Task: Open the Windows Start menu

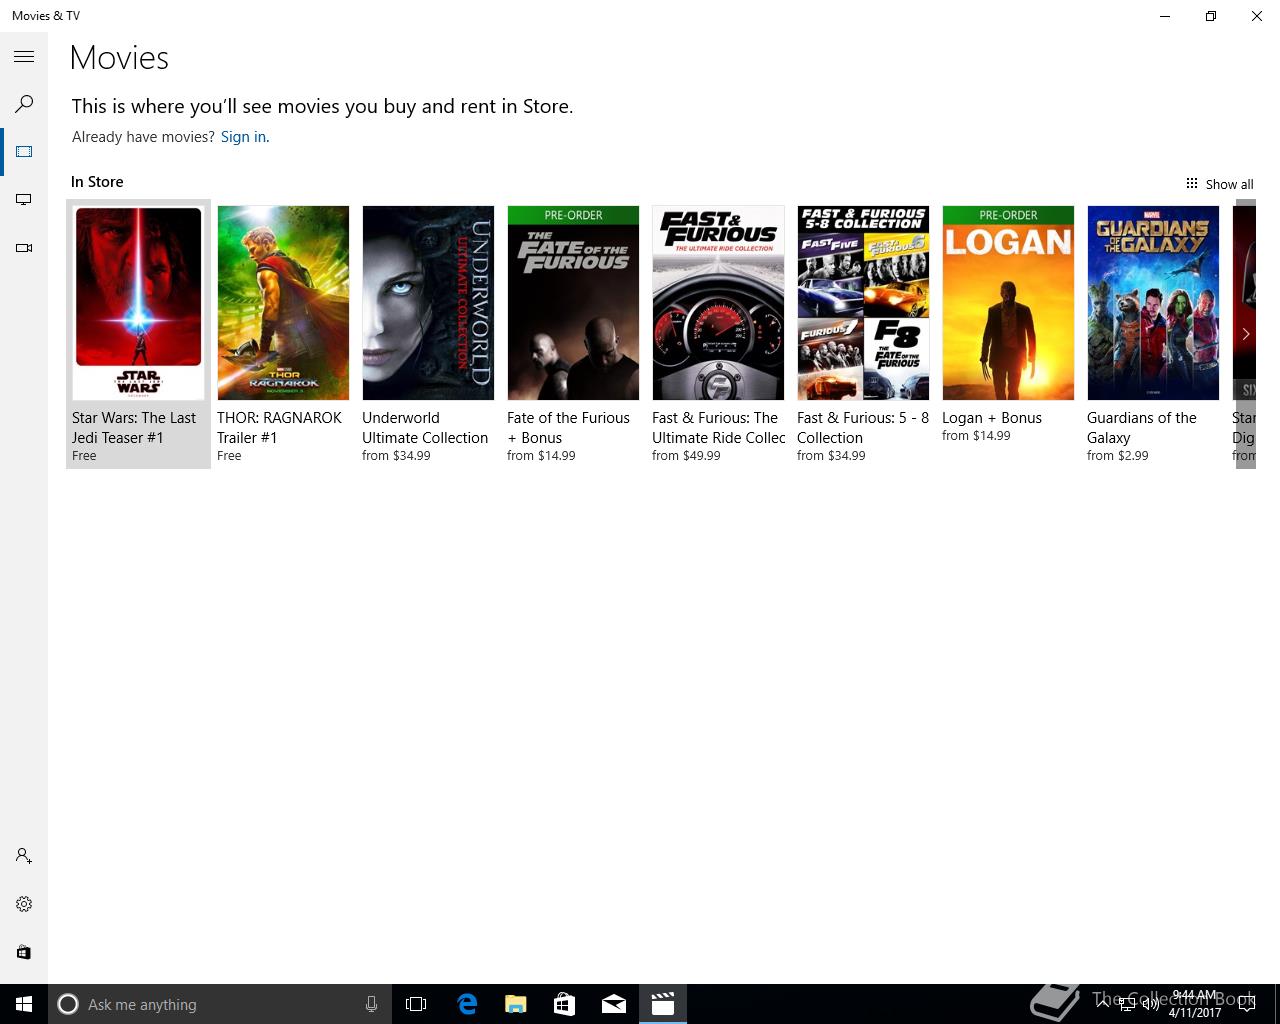Action: point(24,1004)
